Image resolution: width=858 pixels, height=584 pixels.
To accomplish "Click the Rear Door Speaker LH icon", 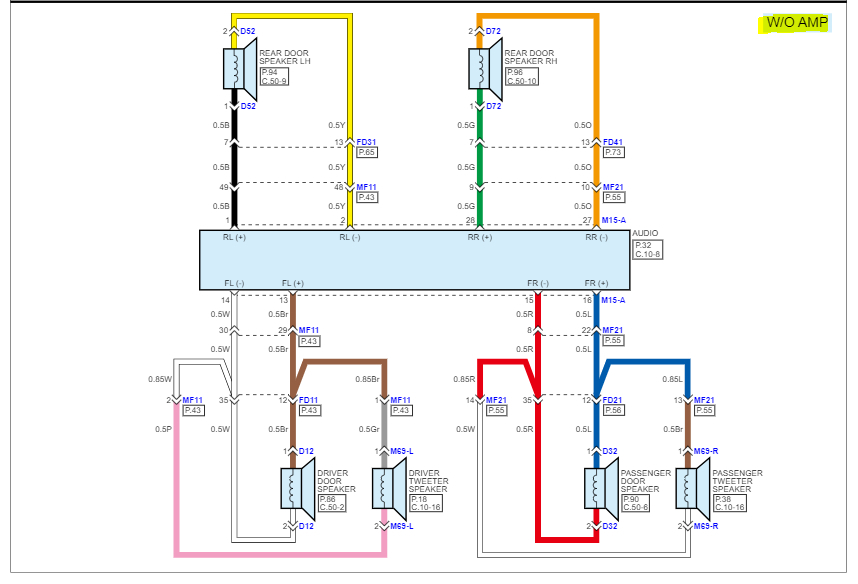I will [236, 70].
